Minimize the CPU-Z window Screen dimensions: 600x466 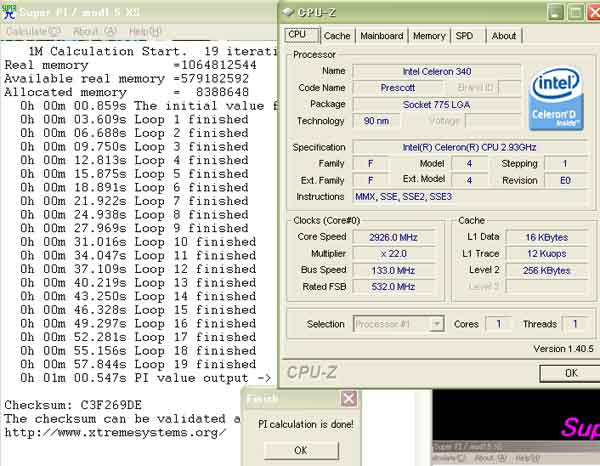[555, 12]
